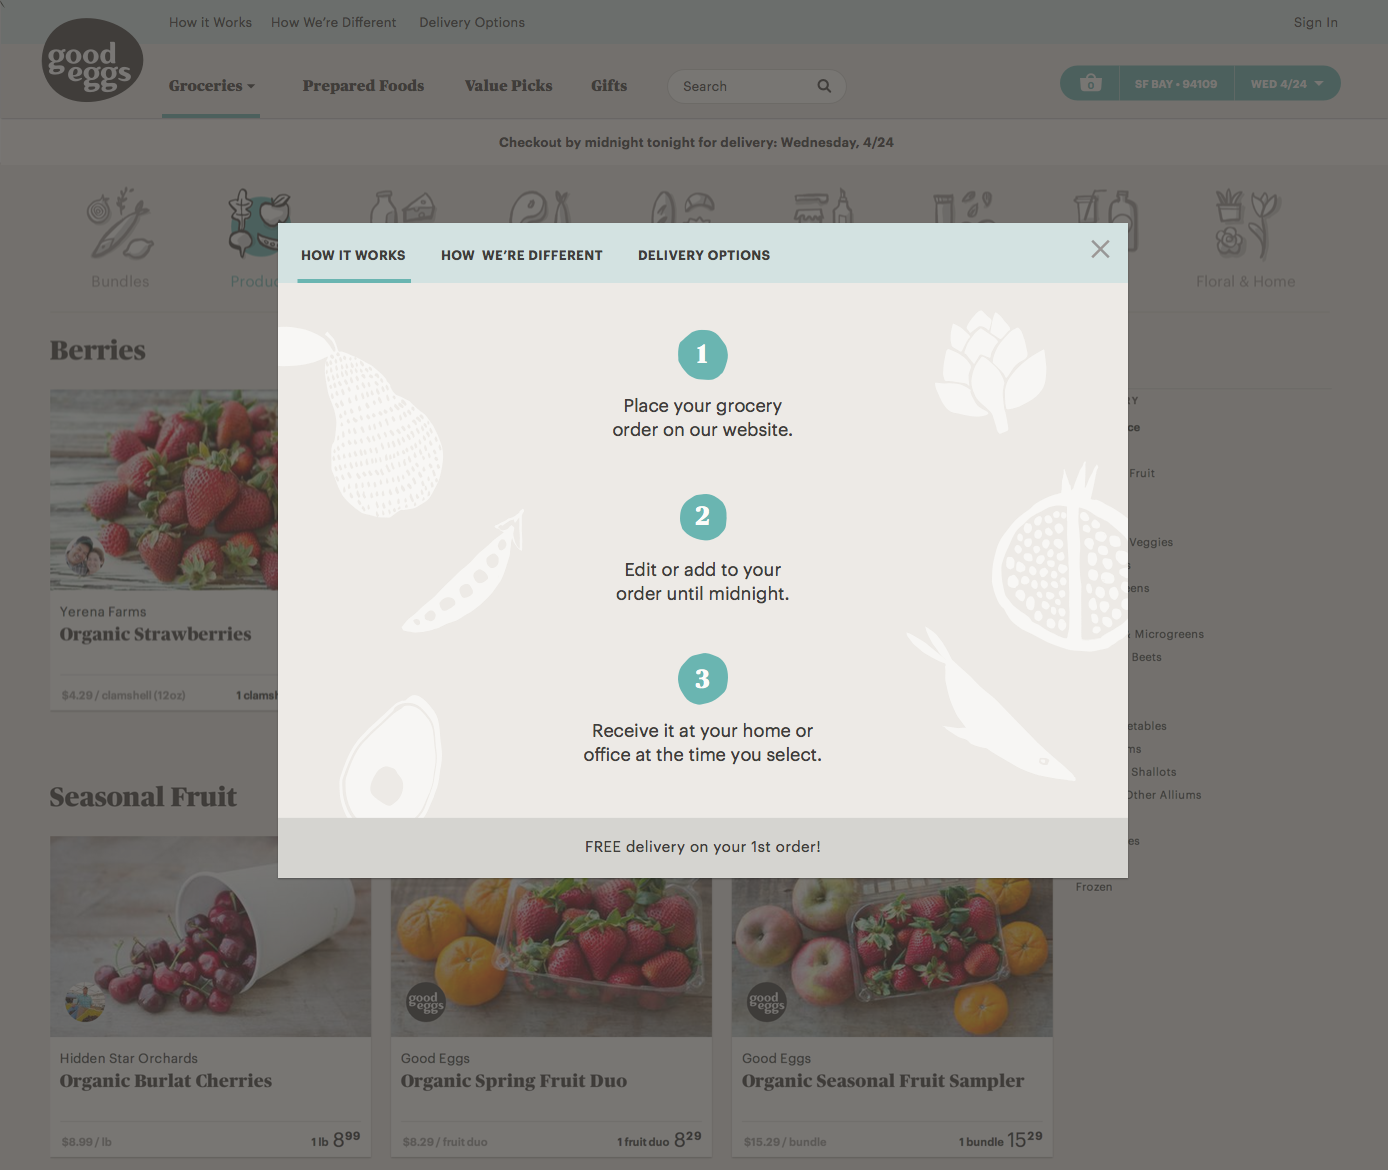Viewport: 1388px width, 1170px height.
Task: Close the How It Works popup
Action: pos(1100,249)
